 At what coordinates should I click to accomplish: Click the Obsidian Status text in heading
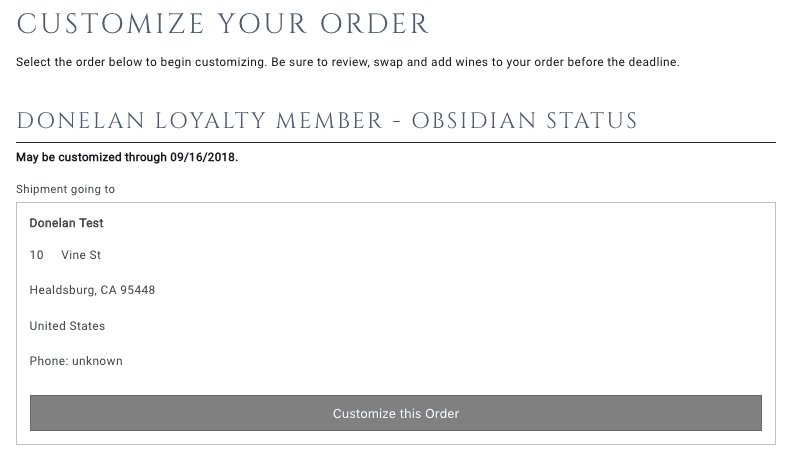click(524, 121)
